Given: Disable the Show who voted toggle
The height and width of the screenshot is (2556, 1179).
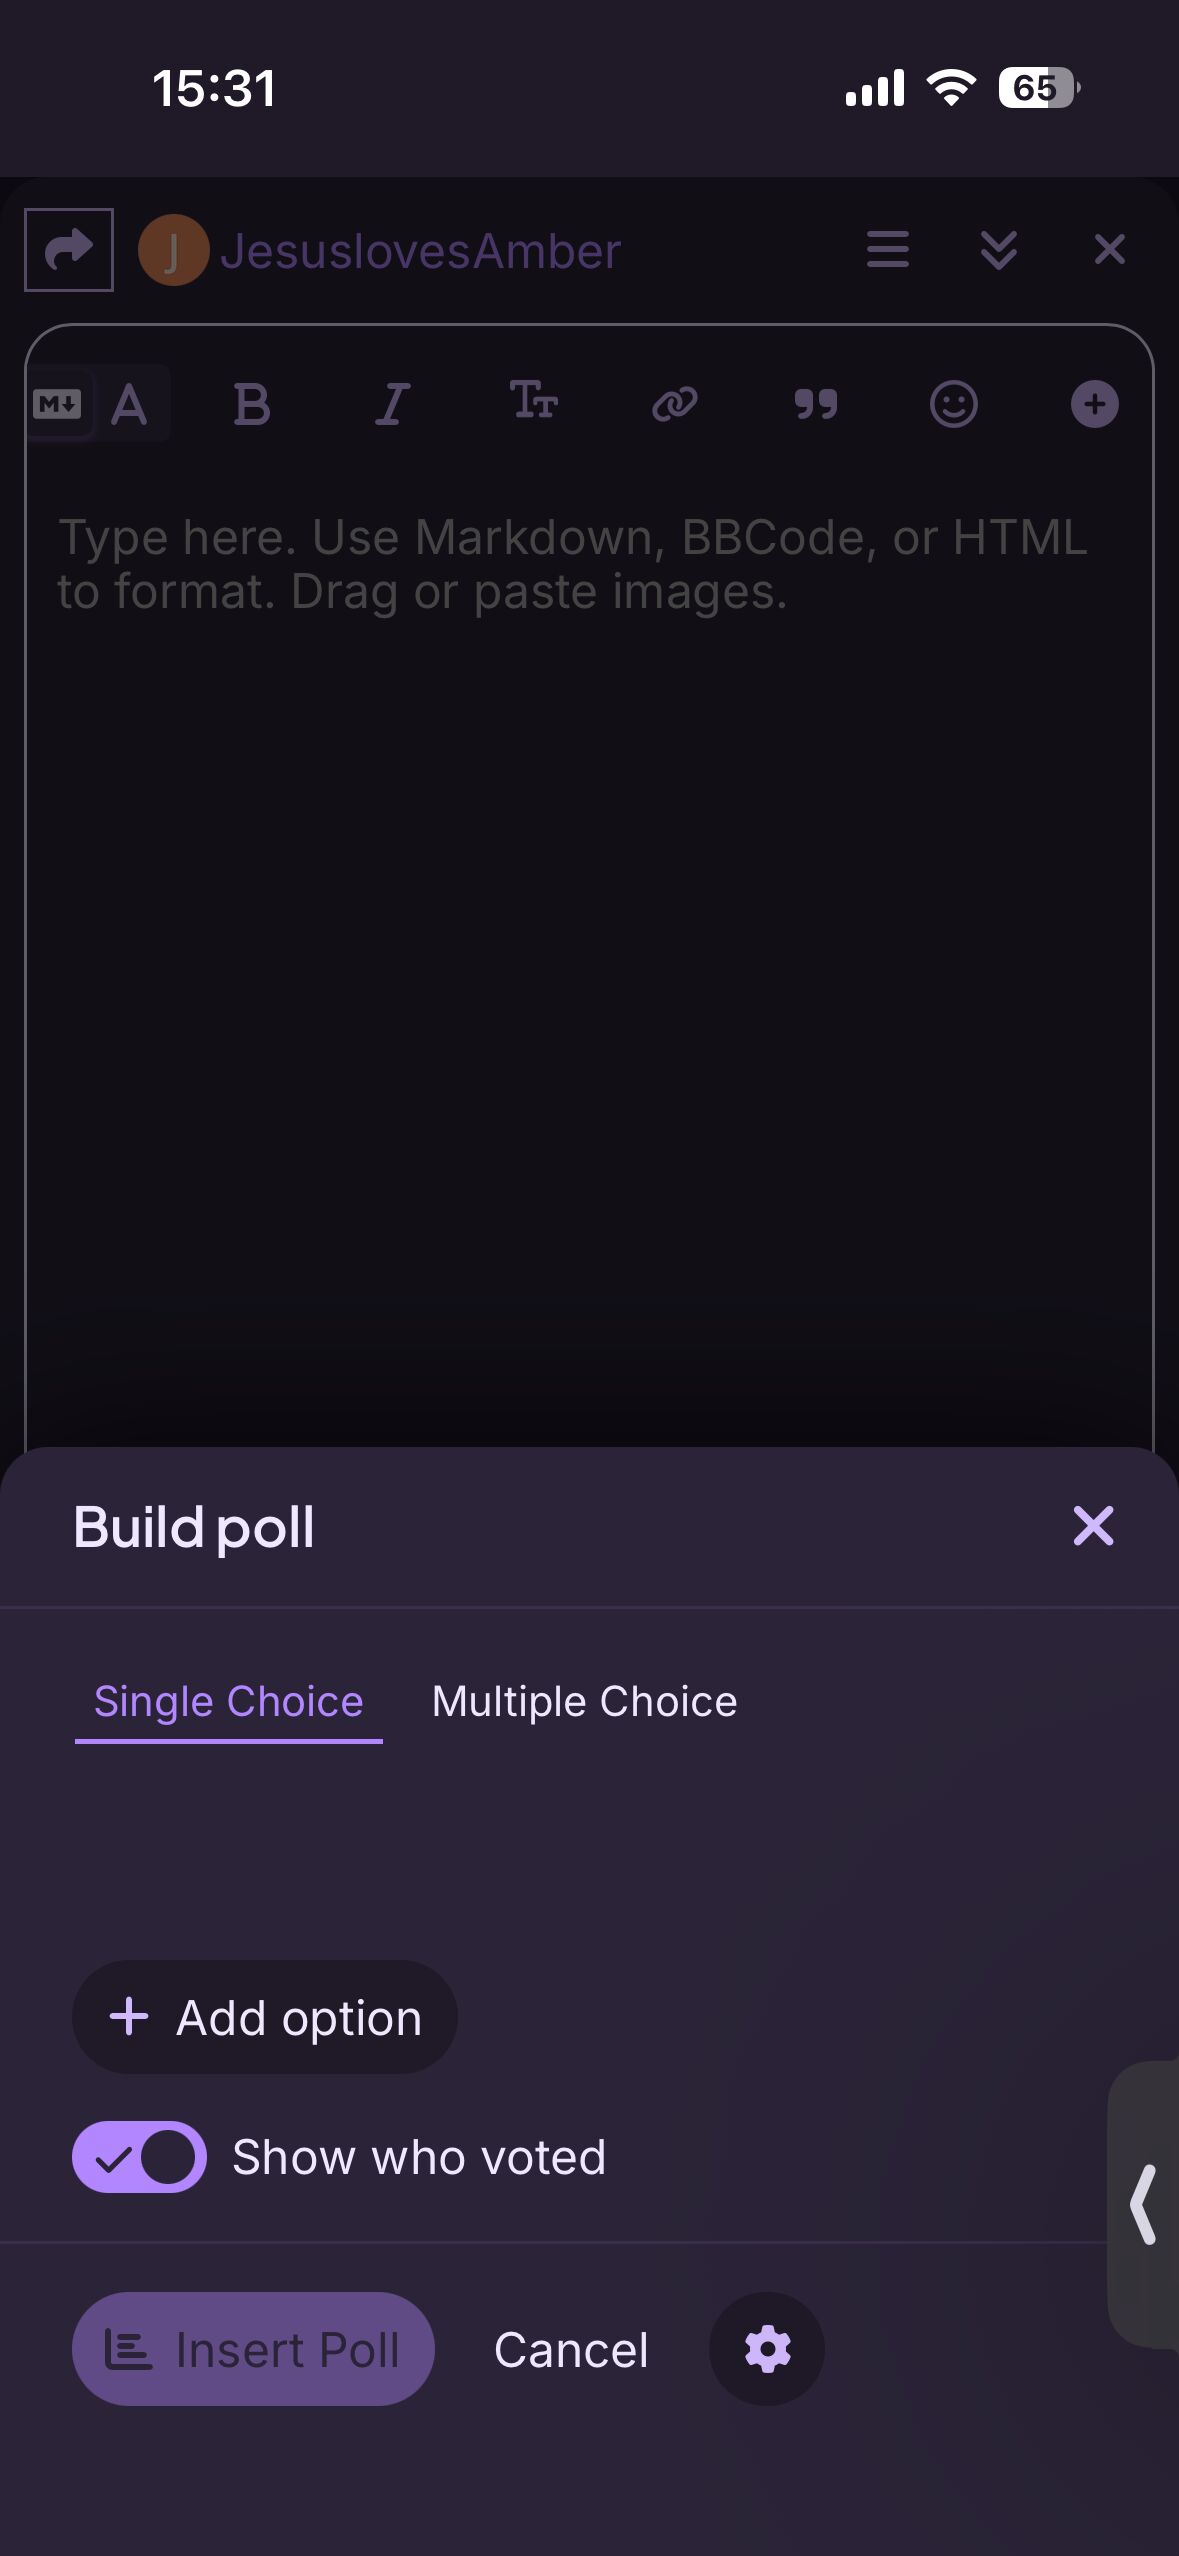Looking at the screenshot, I should (139, 2157).
